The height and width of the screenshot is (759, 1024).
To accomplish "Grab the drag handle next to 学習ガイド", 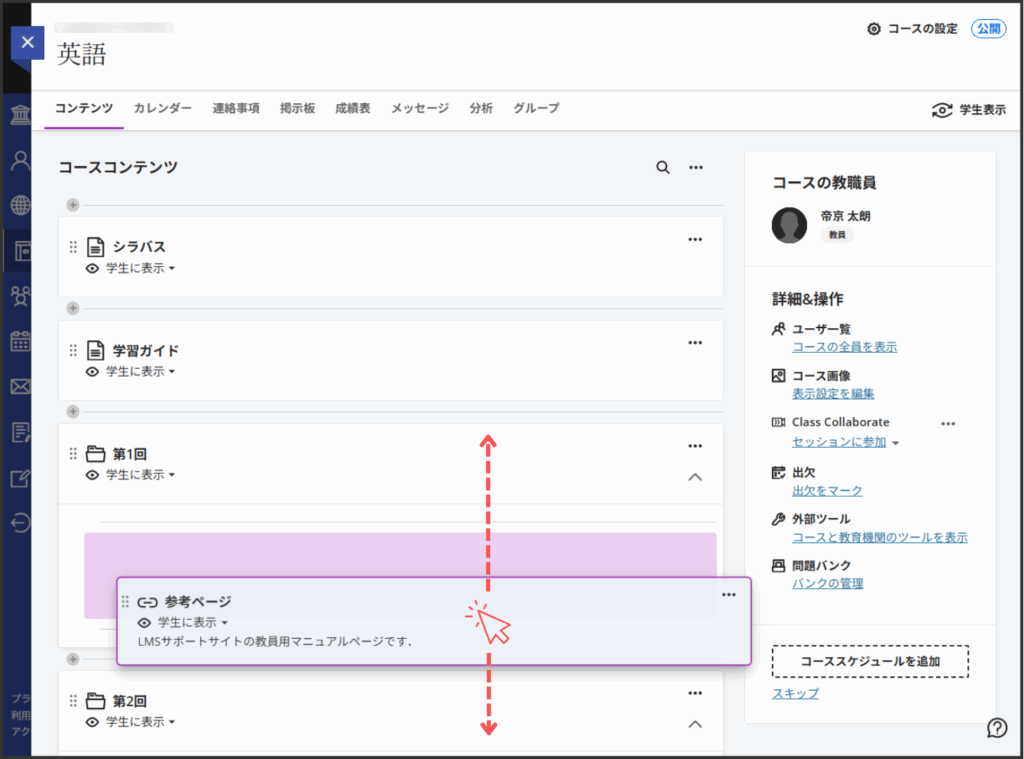I will pyautogui.click(x=73, y=350).
